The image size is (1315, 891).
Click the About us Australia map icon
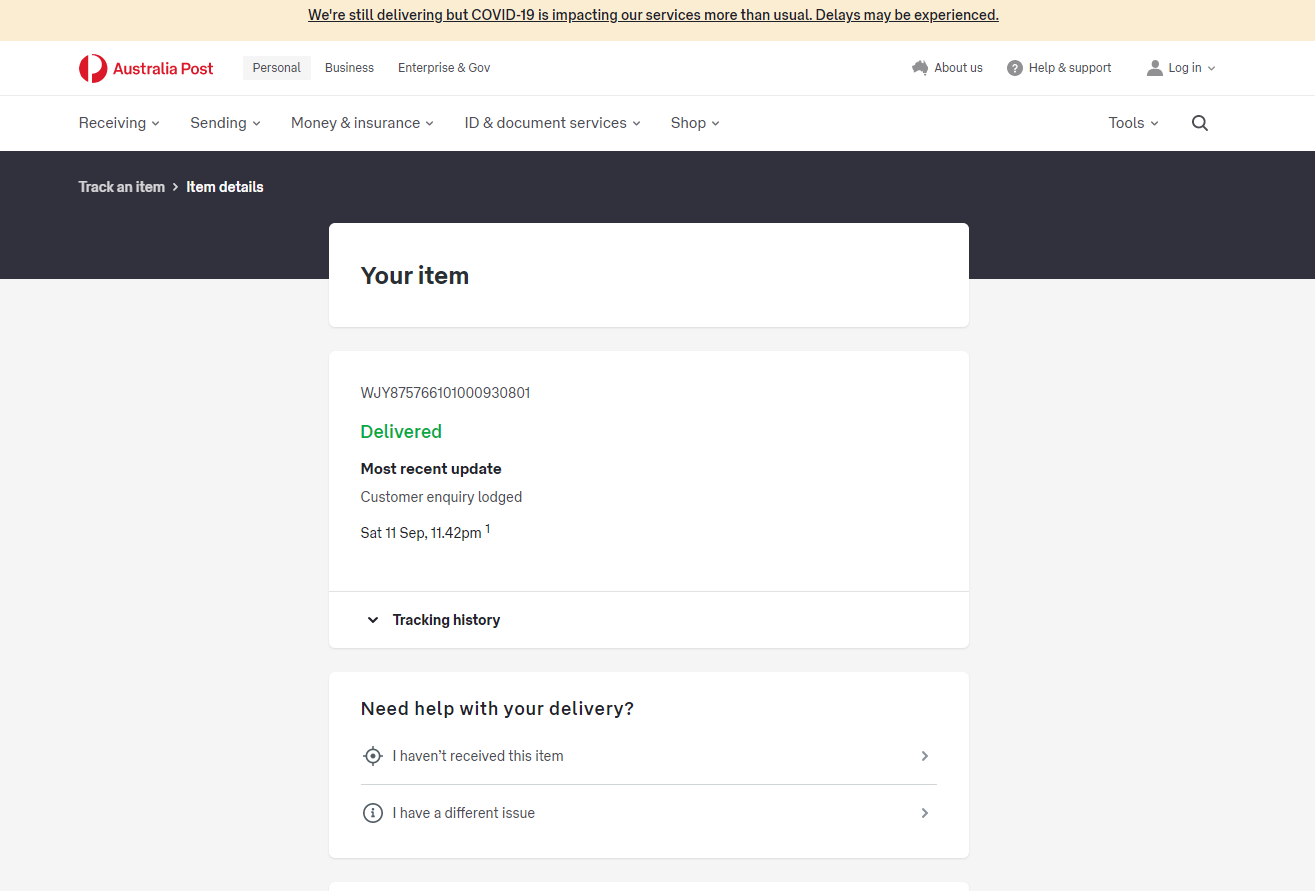(920, 68)
